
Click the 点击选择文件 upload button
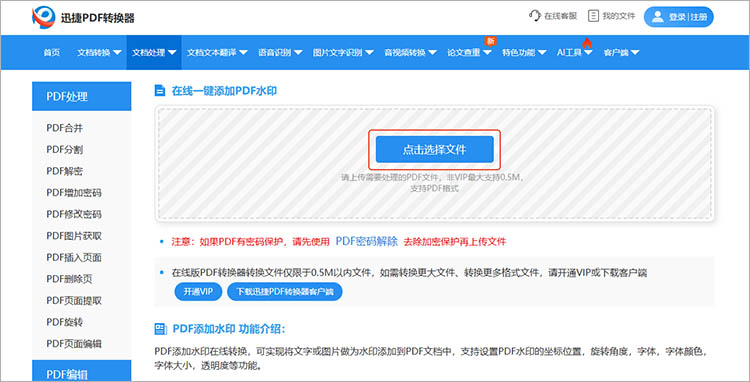[x=434, y=150]
